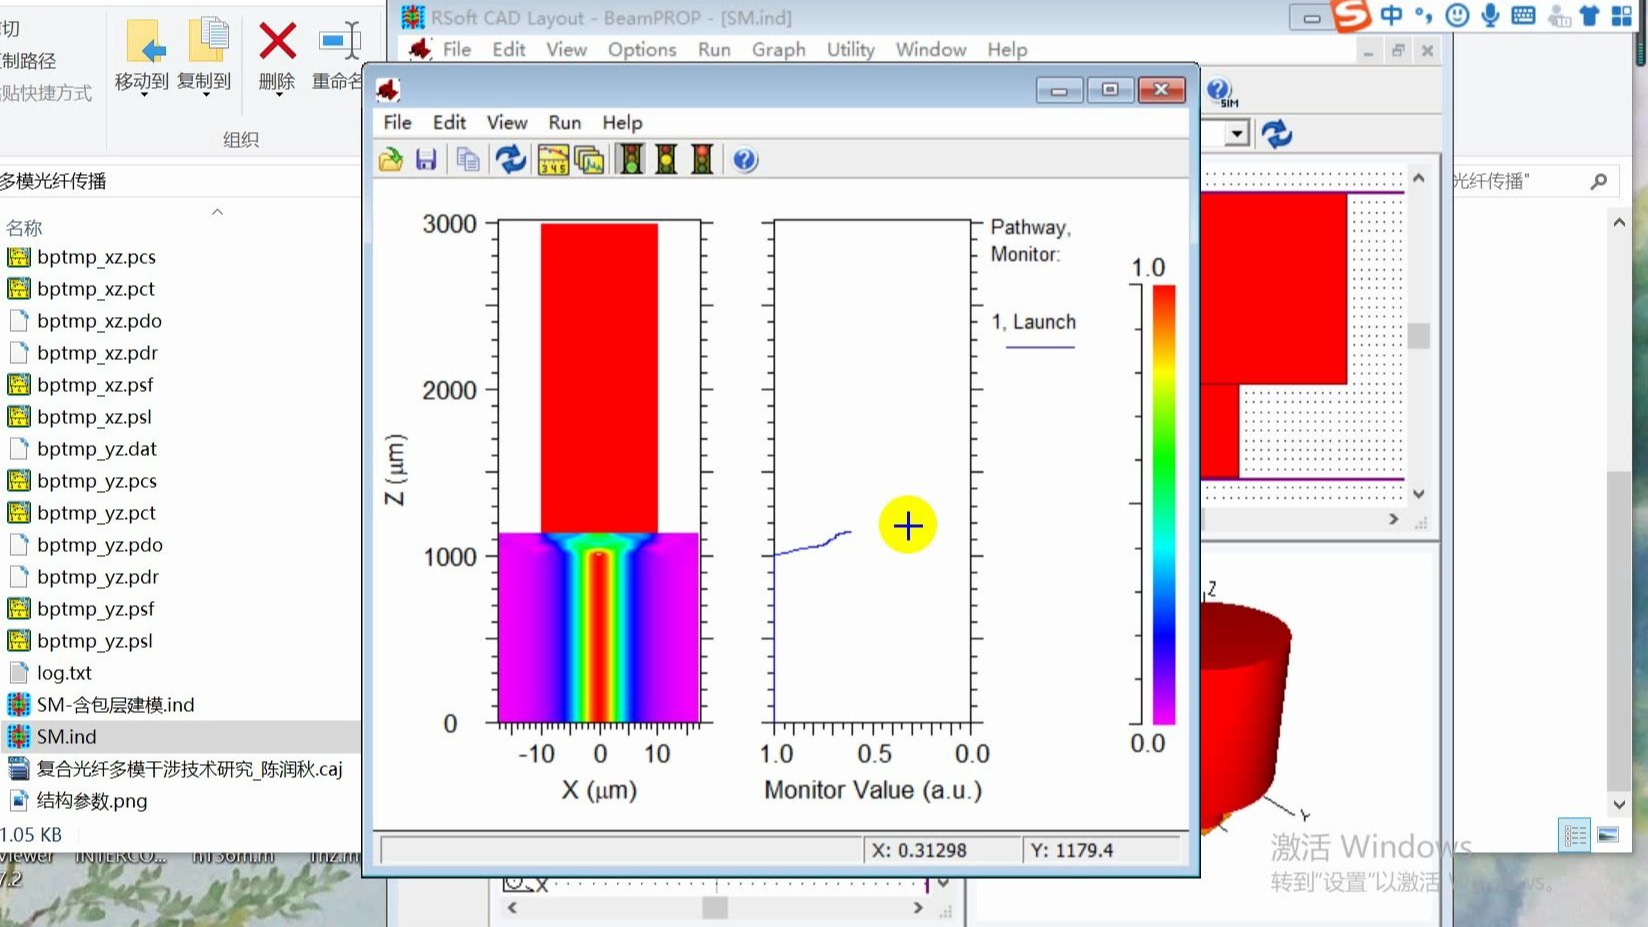Click the Copy to (复制到) button
Screen dimensions: 1648x927
coord(204,56)
